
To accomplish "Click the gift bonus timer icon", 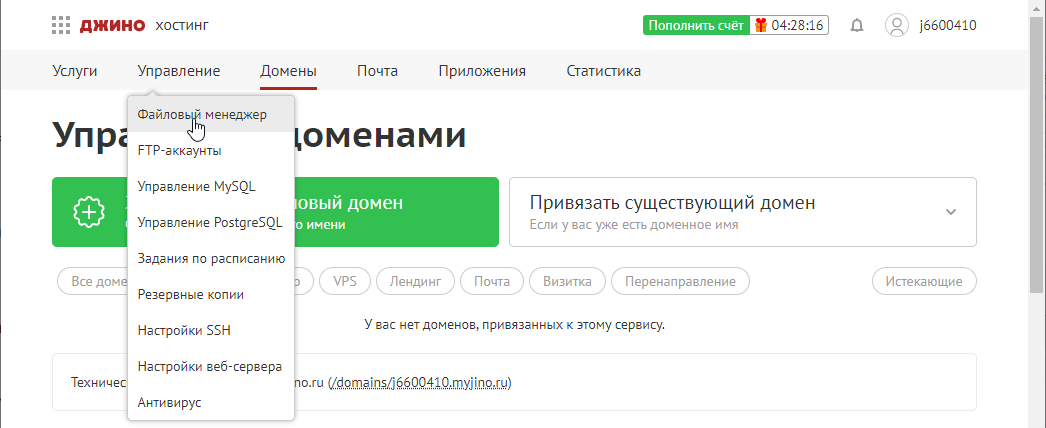I will tap(761, 25).
